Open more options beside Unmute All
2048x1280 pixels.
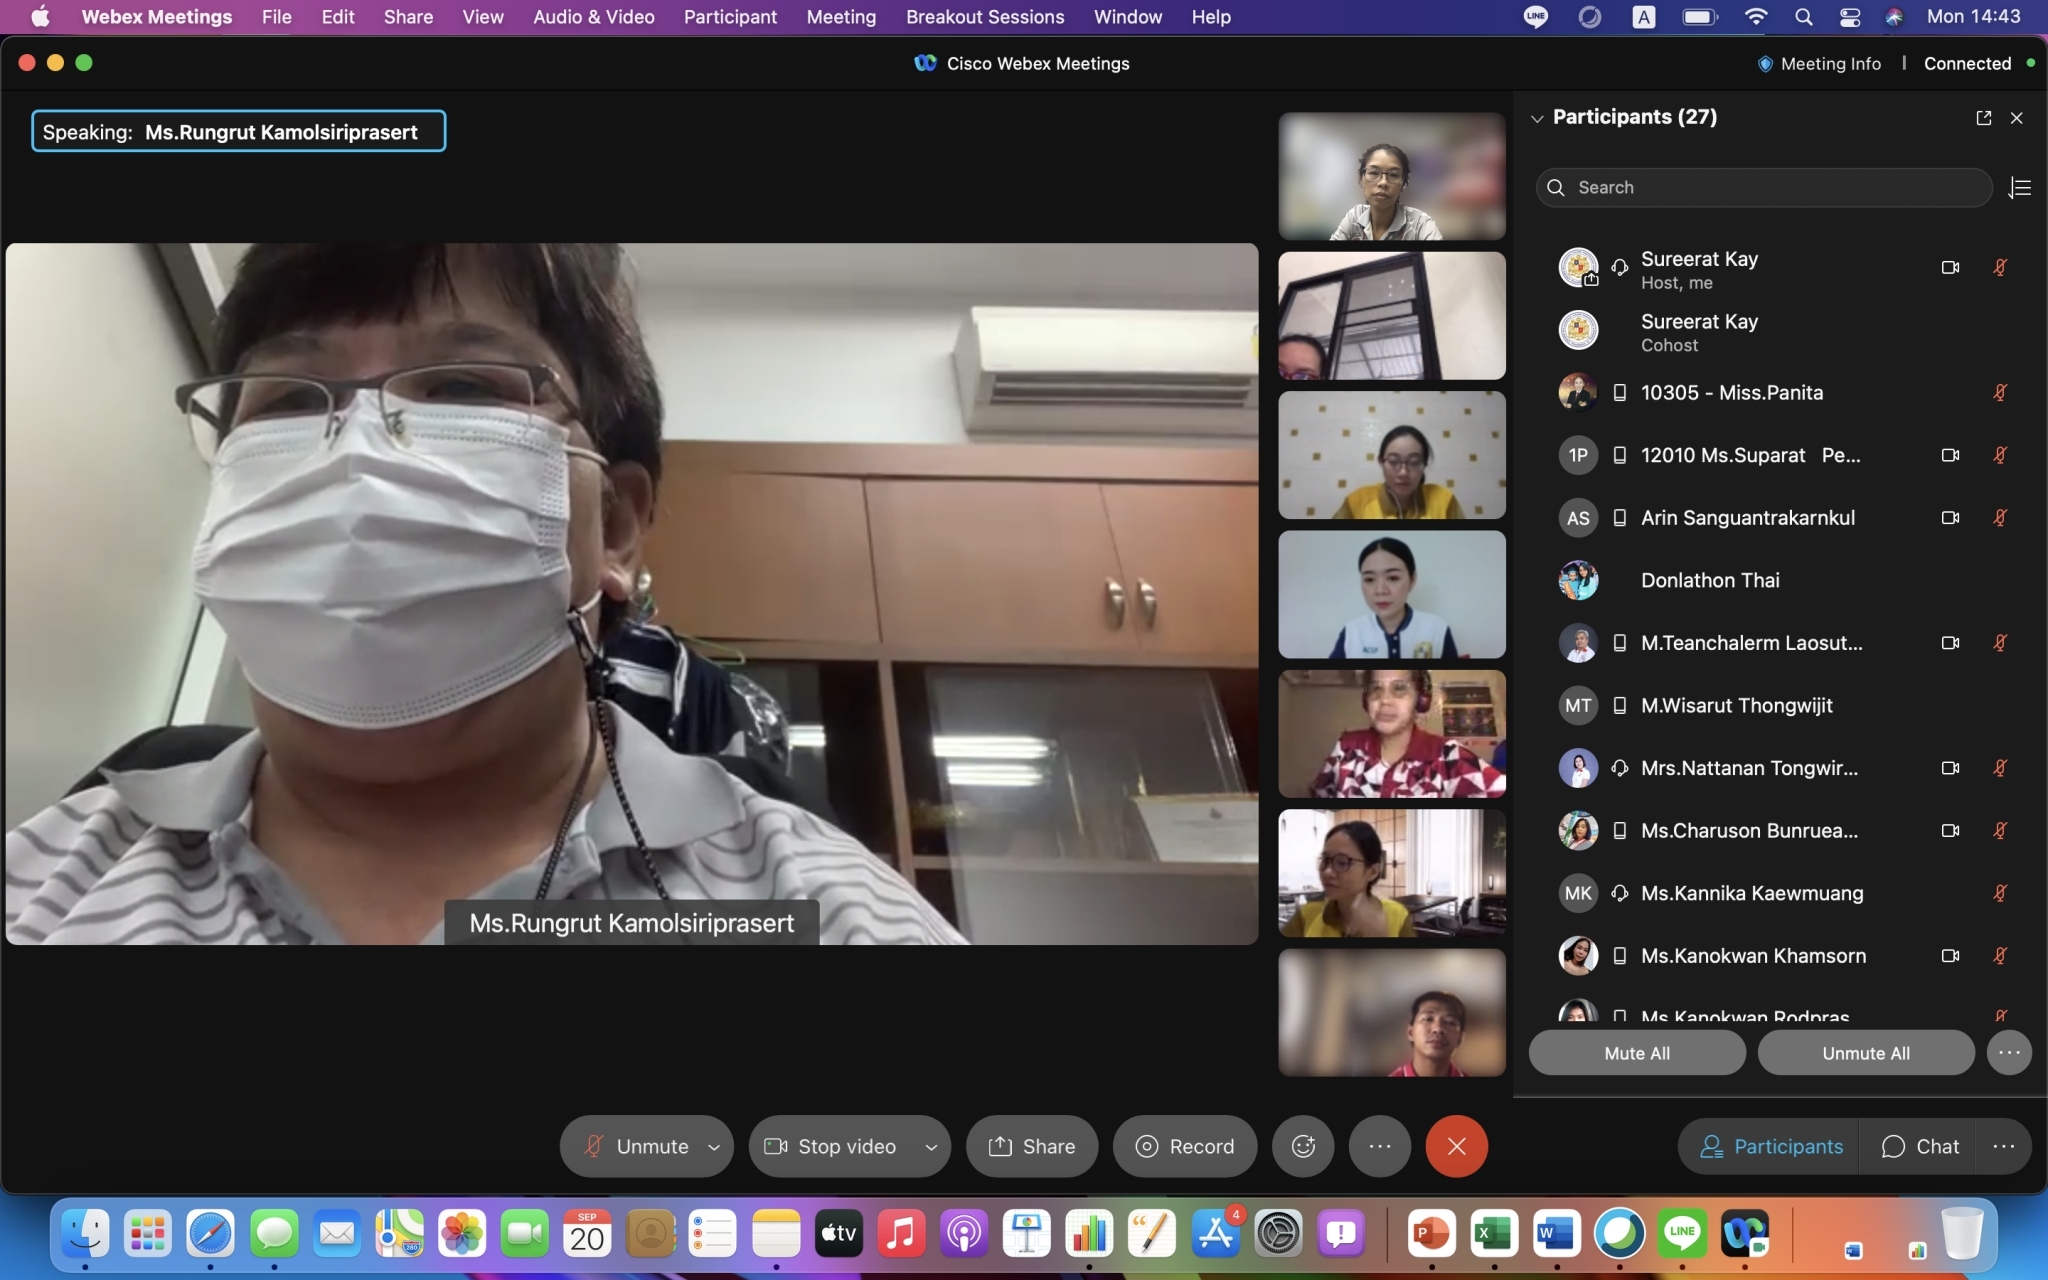click(x=2009, y=1053)
